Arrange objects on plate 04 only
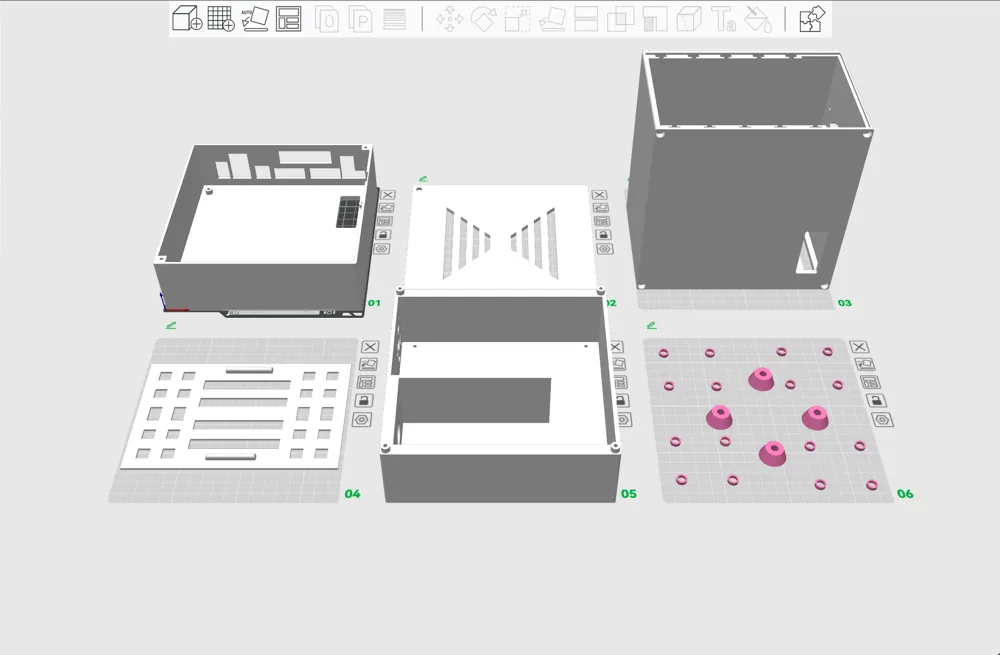Screen dimensions: 1000x655 click(x=366, y=383)
